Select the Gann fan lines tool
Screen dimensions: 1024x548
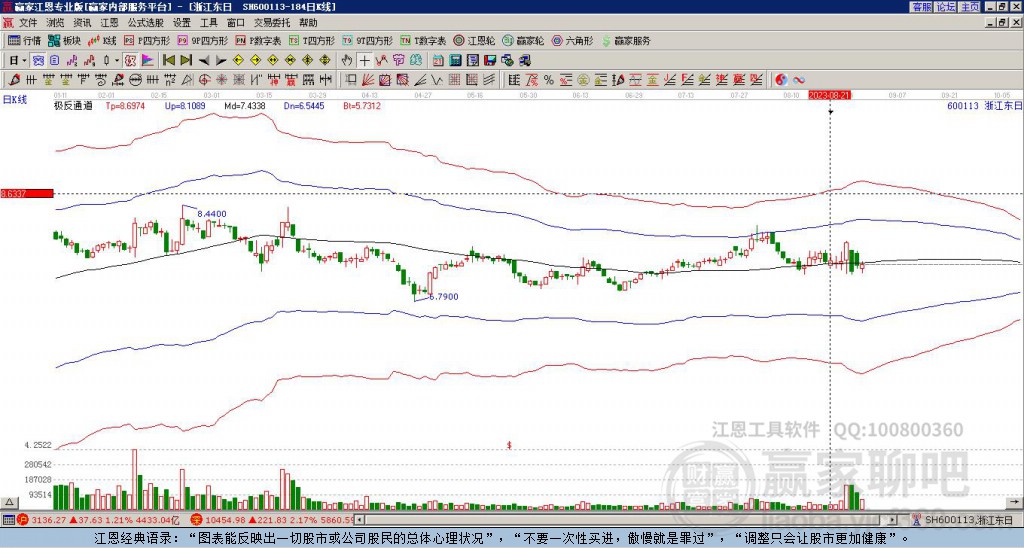(368, 80)
